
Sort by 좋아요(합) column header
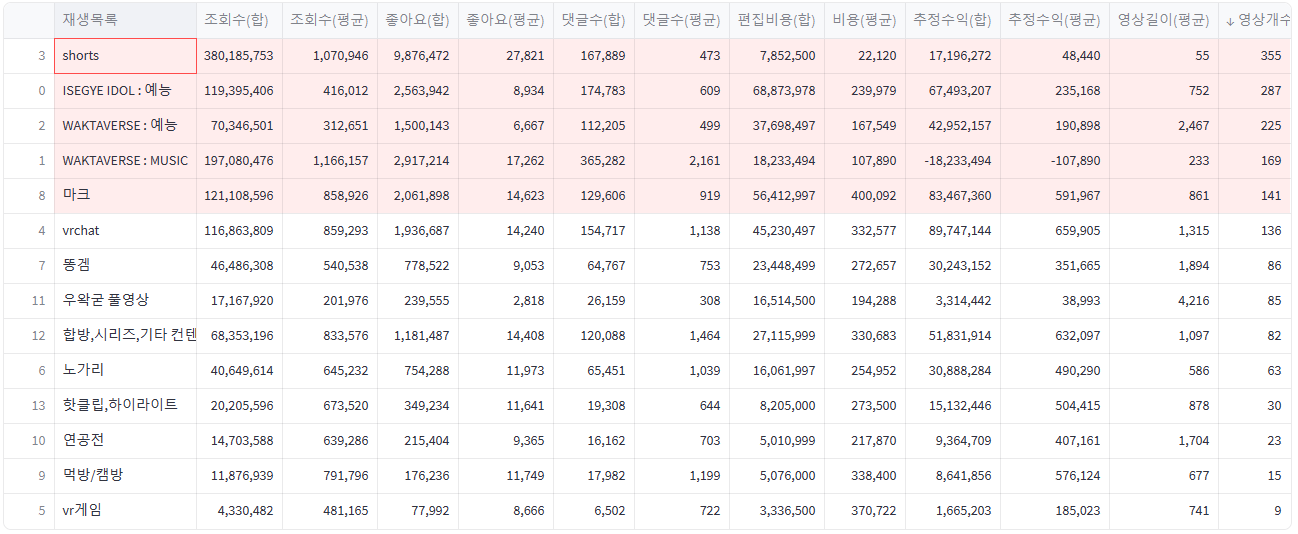pos(417,20)
